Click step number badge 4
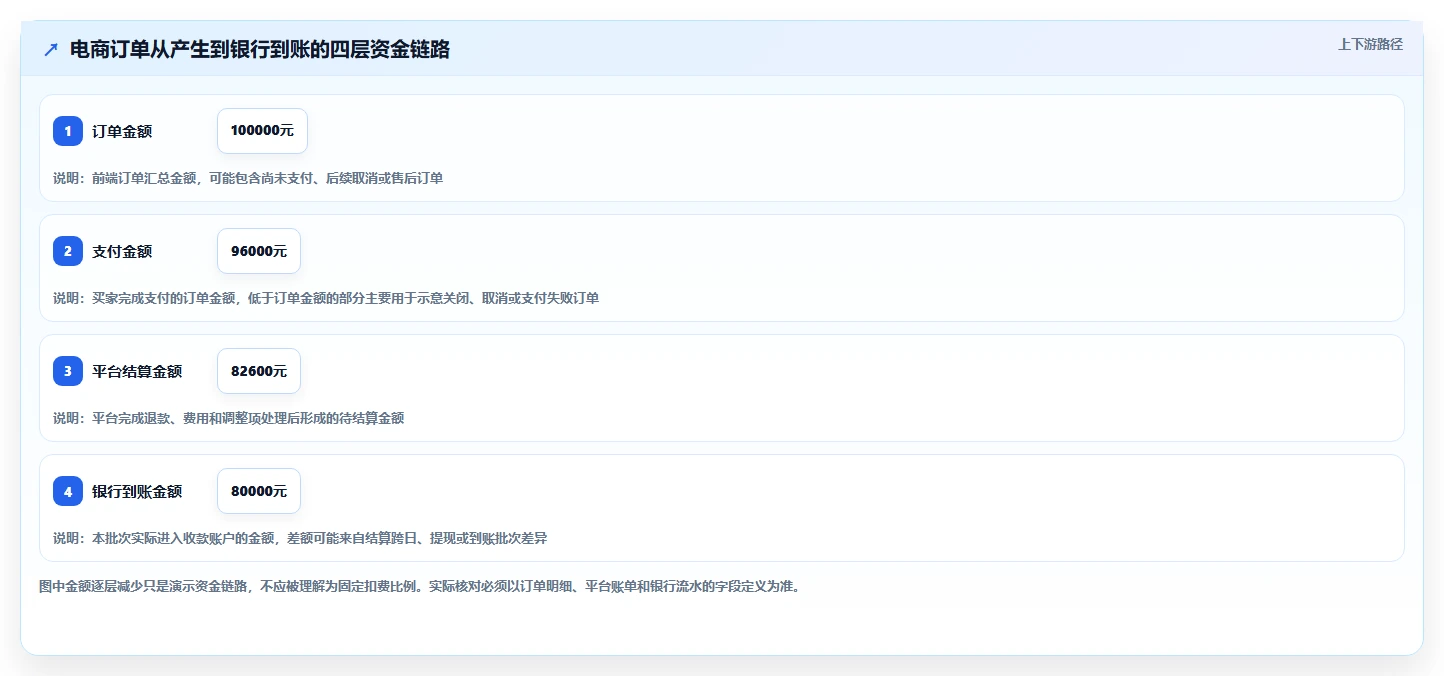Viewport: 1444px width, 676px height. 68,491
